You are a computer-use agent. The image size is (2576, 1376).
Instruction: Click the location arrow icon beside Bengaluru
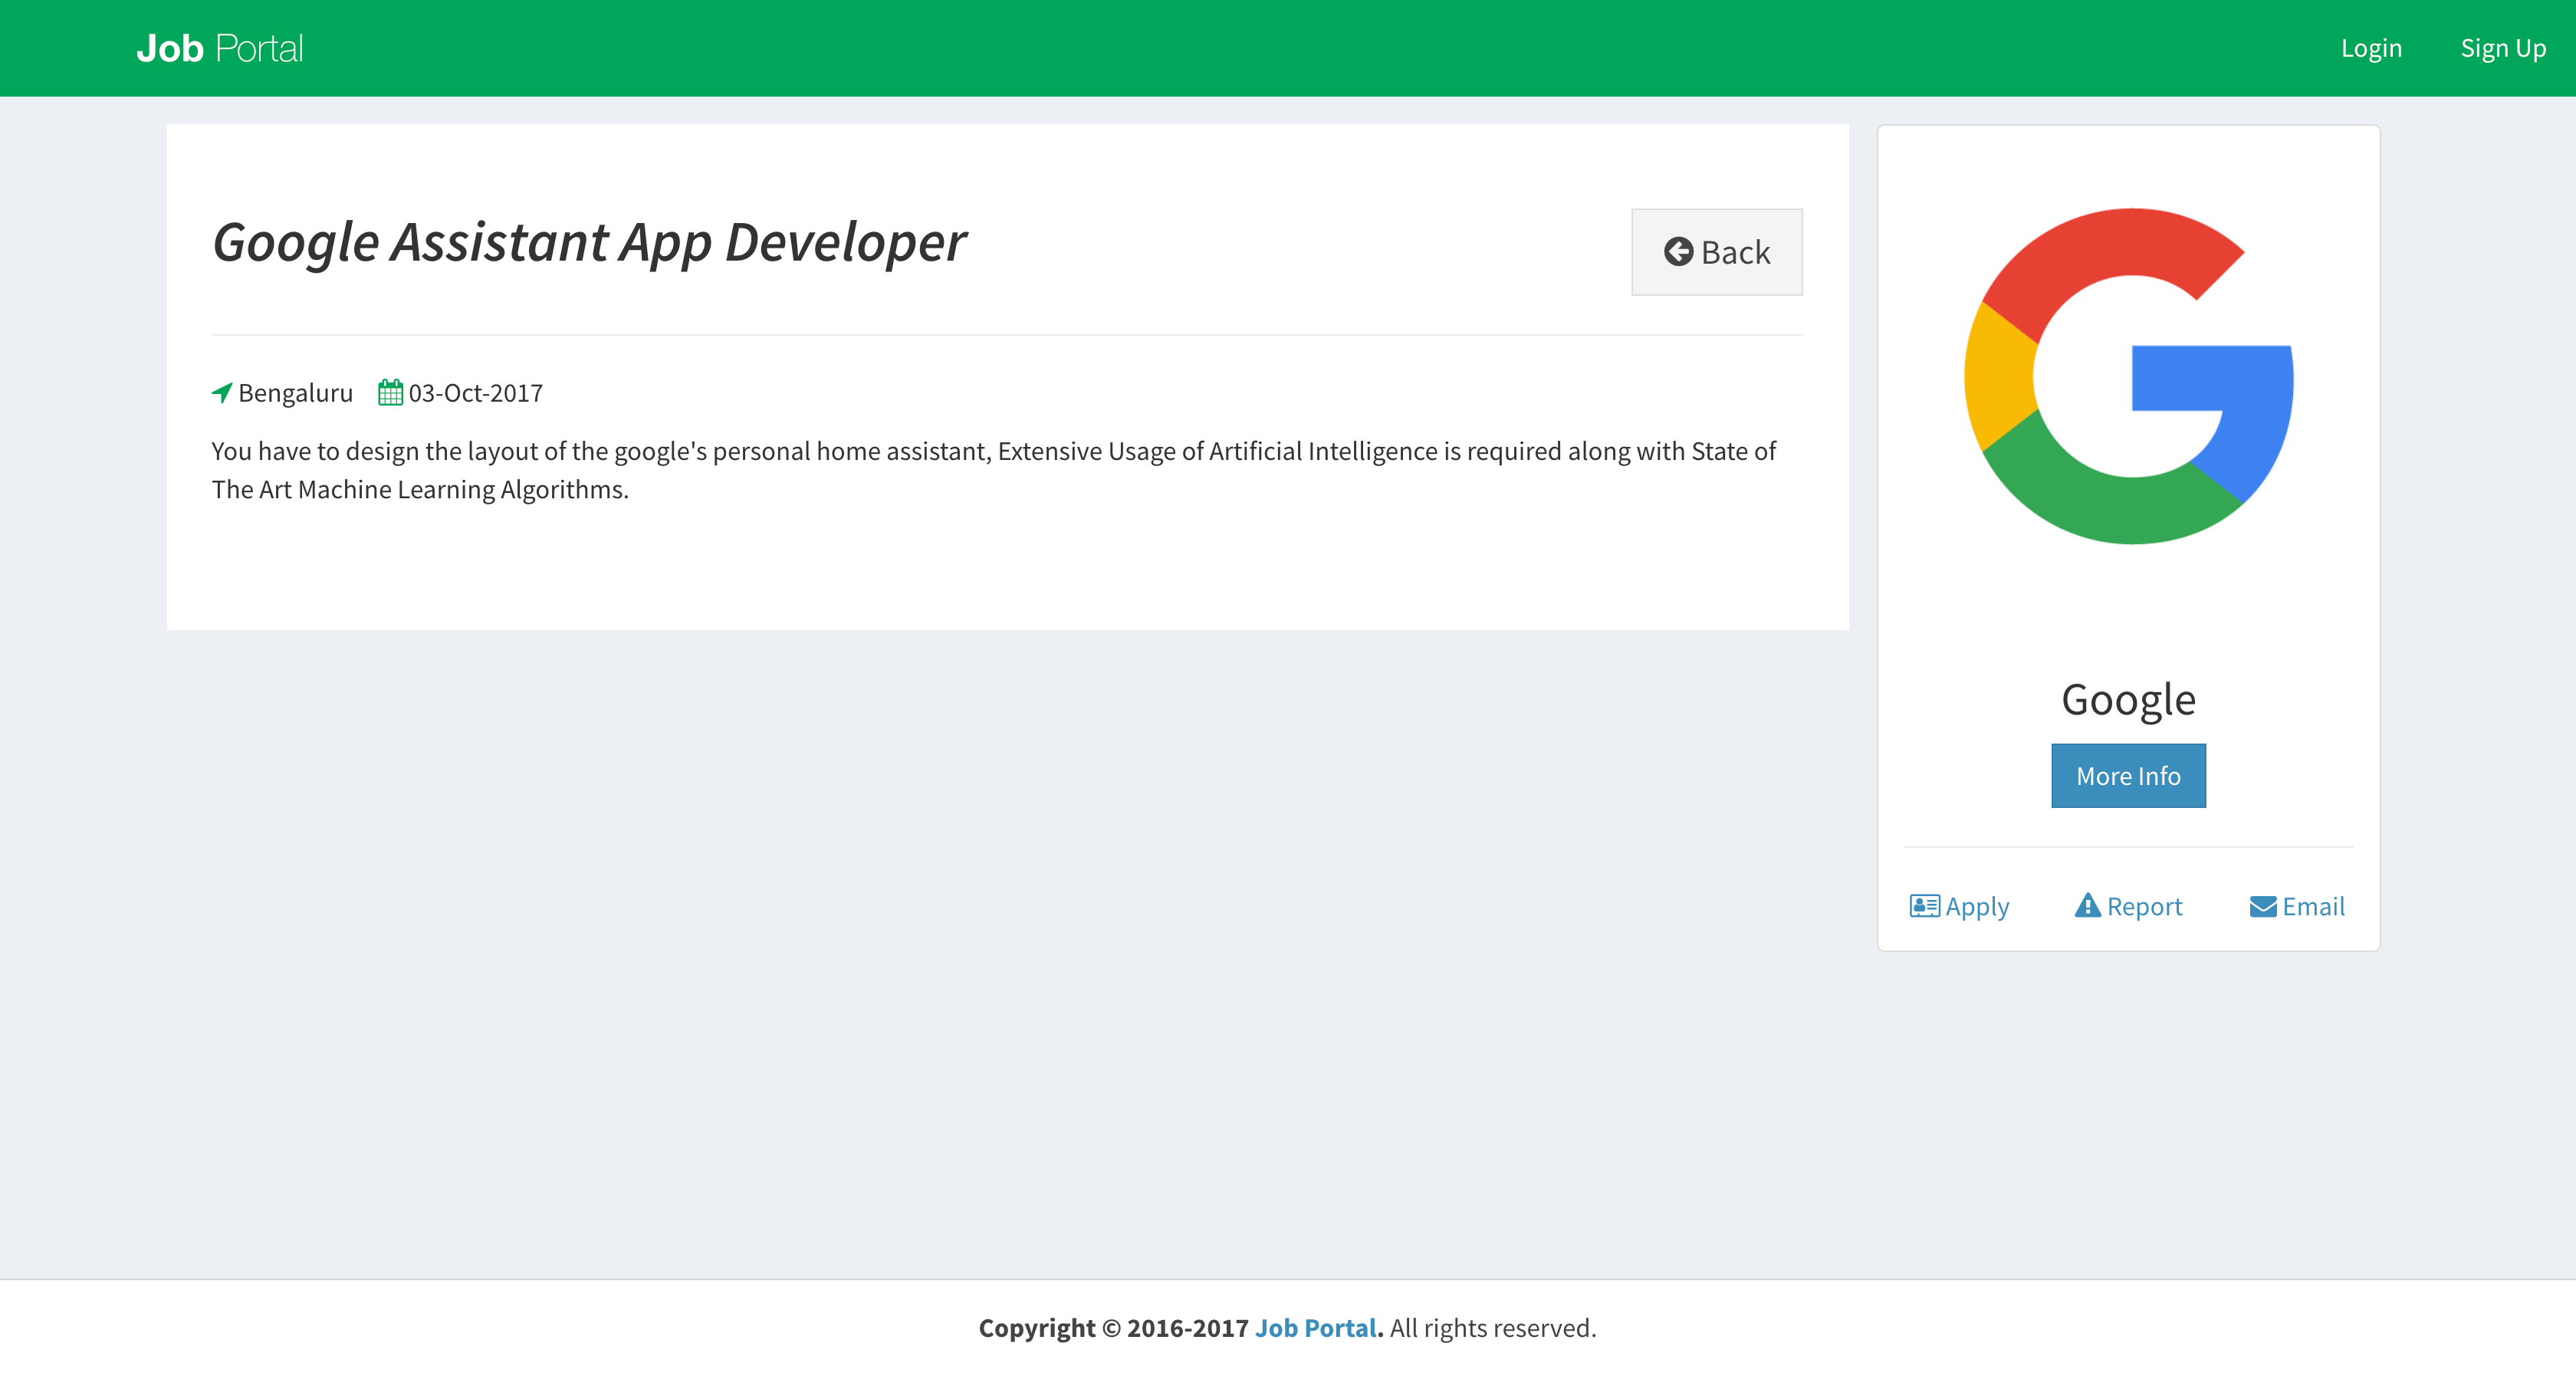(x=222, y=393)
